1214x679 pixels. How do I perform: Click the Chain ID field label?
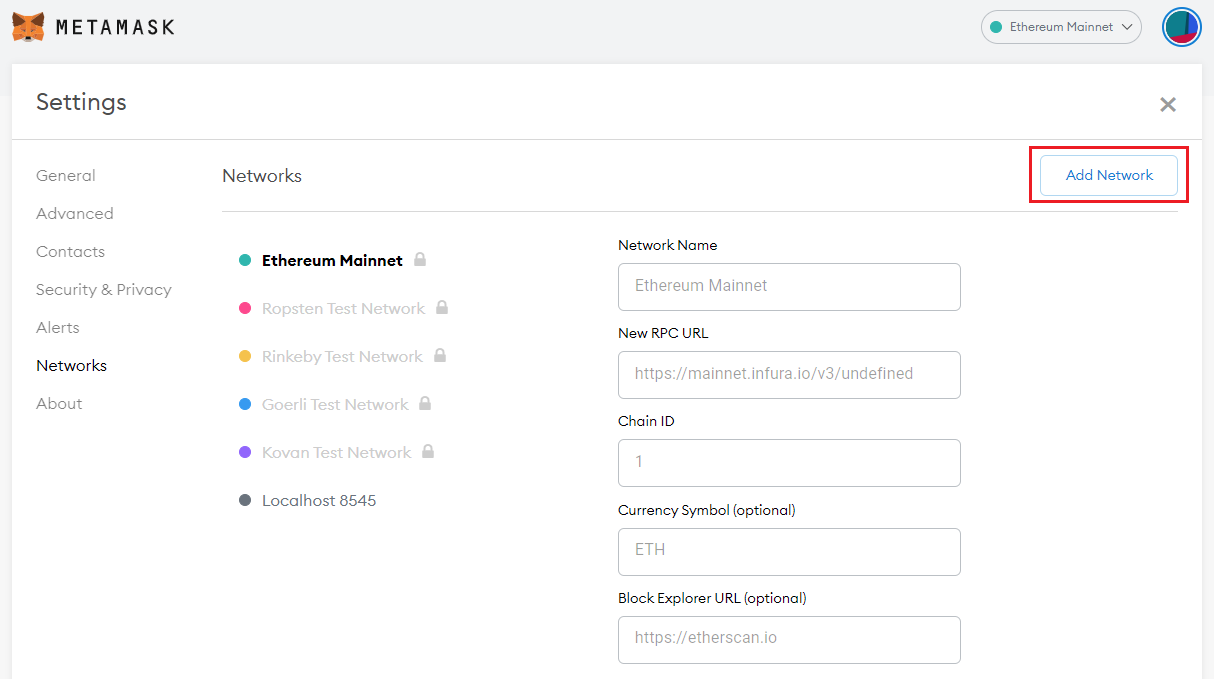tap(646, 421)
